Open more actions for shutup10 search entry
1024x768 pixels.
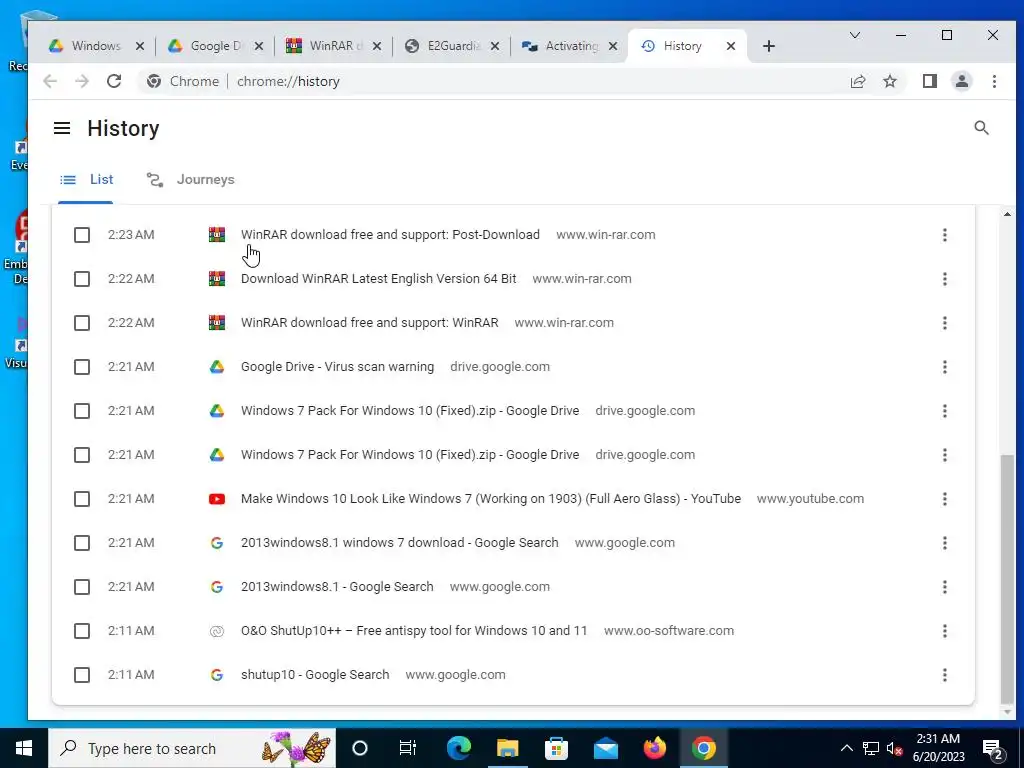[x=944, y=675]
